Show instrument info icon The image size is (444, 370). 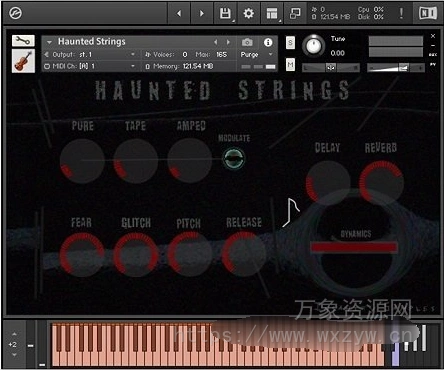[x=268, y=42]
